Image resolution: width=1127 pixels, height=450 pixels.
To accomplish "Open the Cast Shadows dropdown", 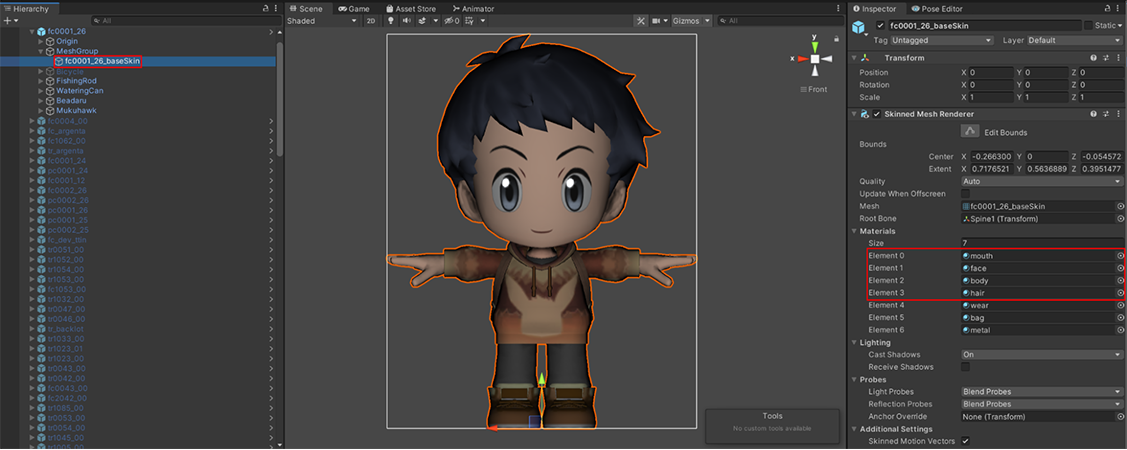I will pos(1041,355).
